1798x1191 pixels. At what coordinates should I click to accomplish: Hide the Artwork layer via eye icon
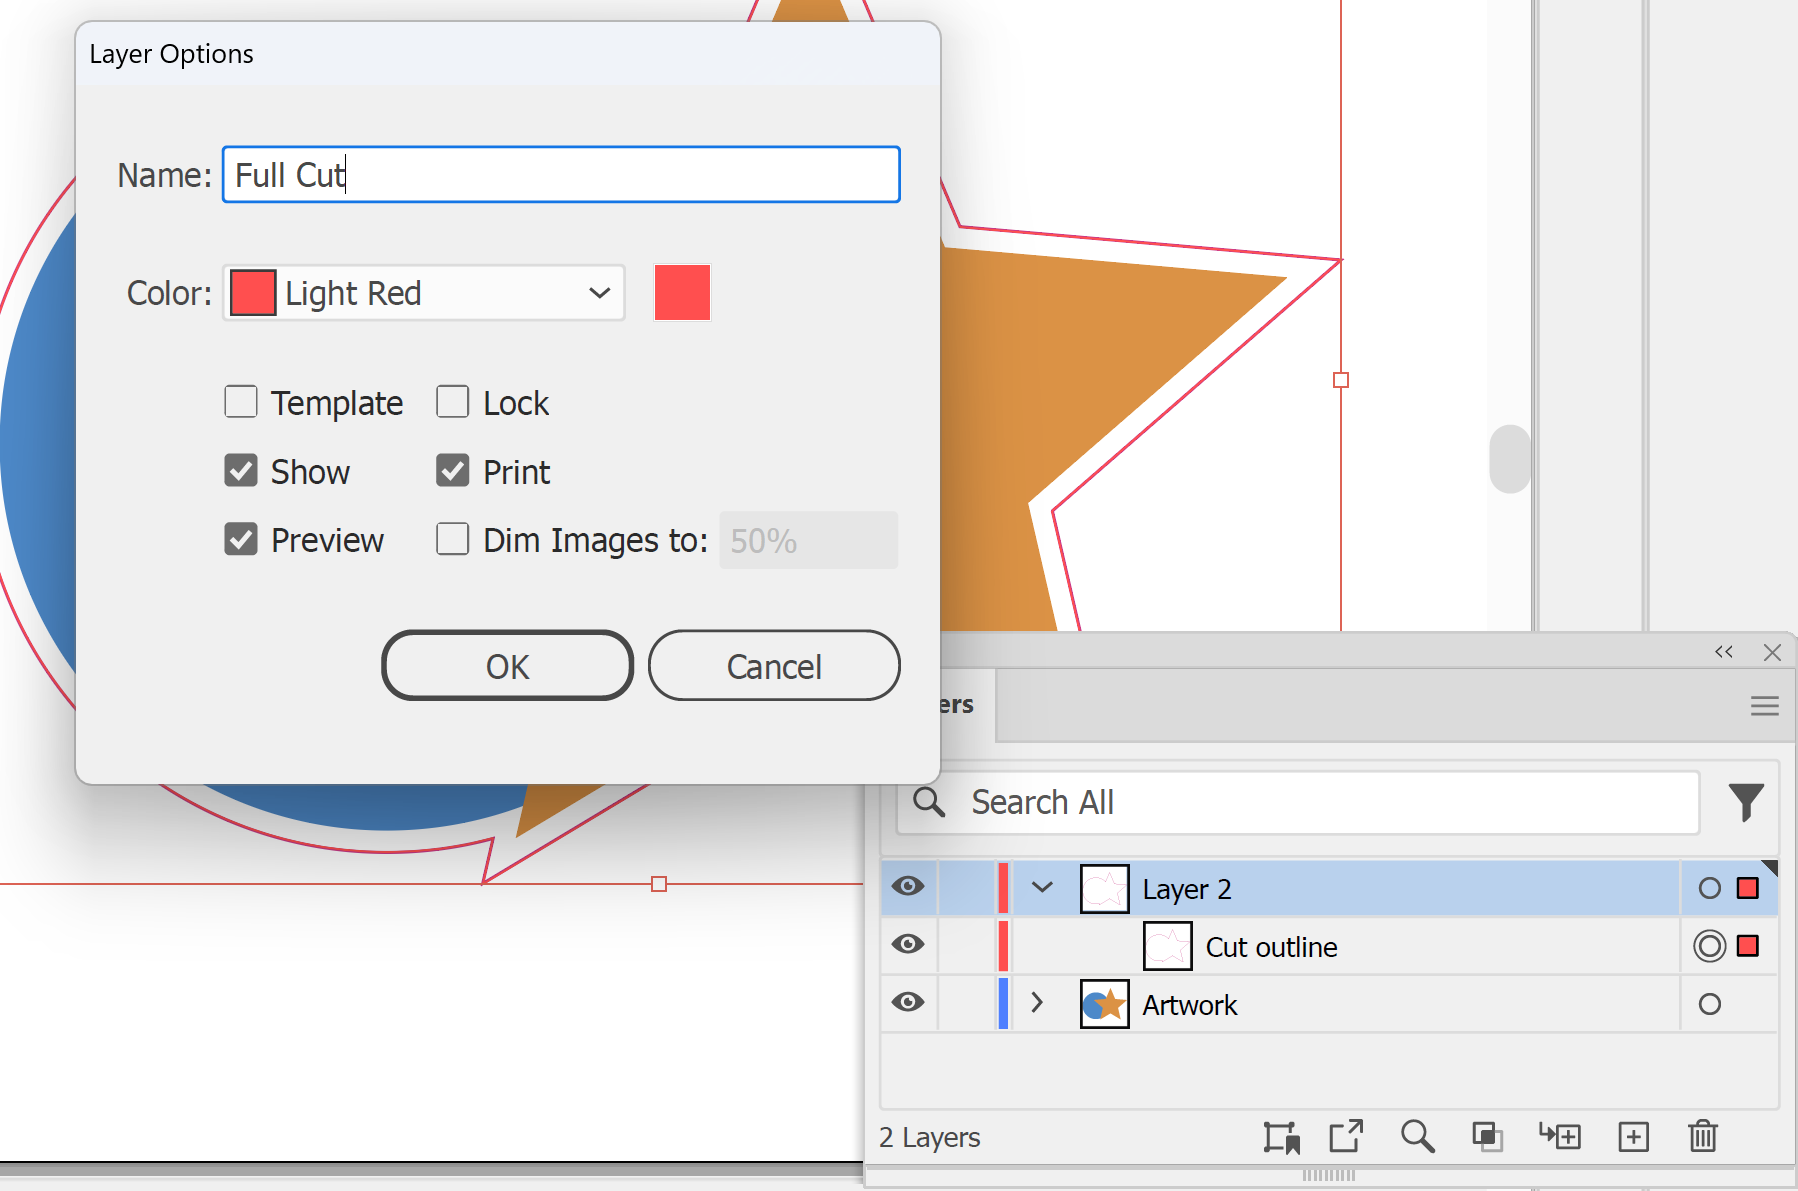click(908, 1003)
